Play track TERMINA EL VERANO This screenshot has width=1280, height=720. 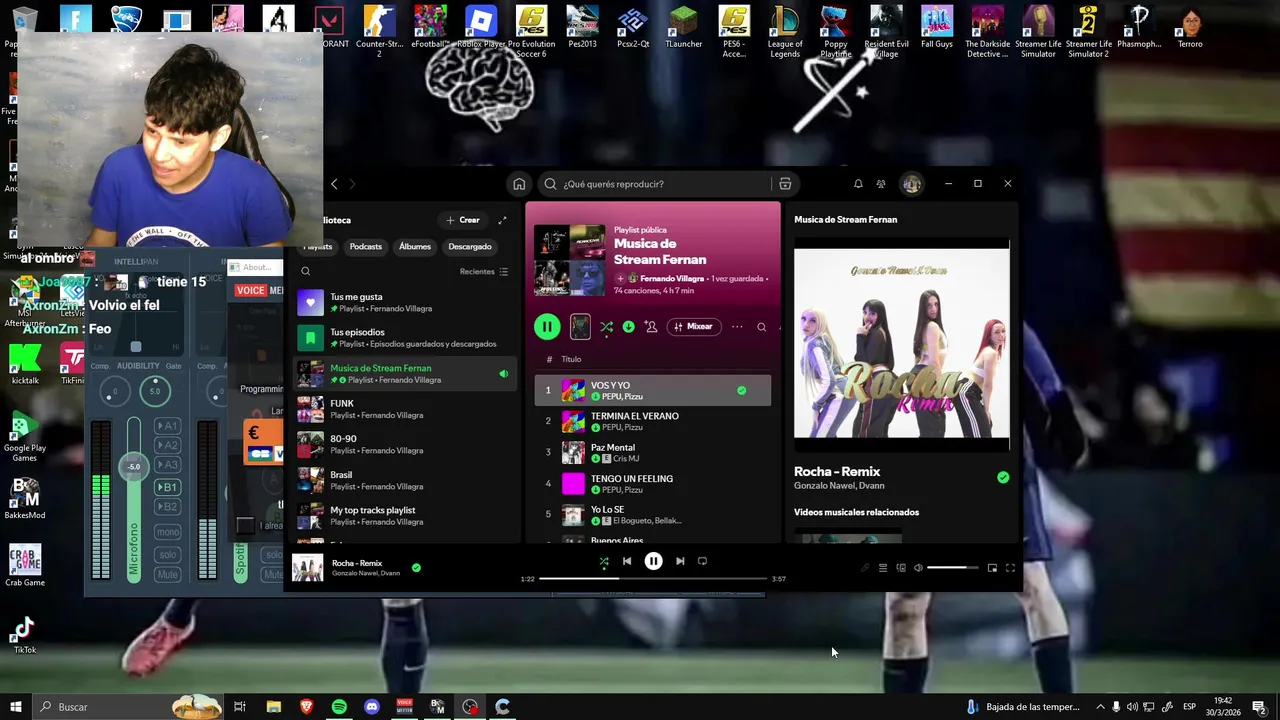tap(653, 421)
